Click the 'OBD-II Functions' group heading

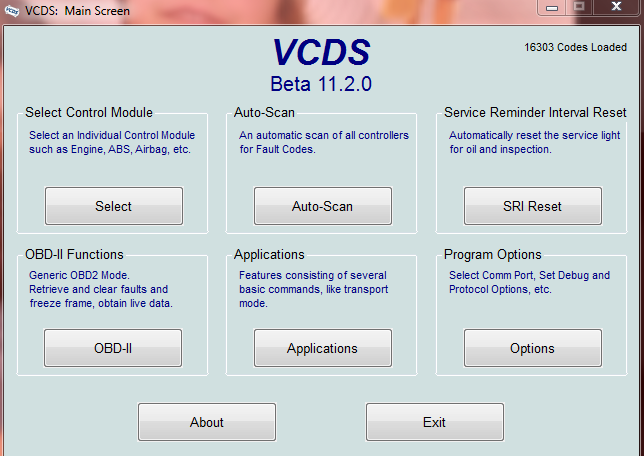[74, 254]
